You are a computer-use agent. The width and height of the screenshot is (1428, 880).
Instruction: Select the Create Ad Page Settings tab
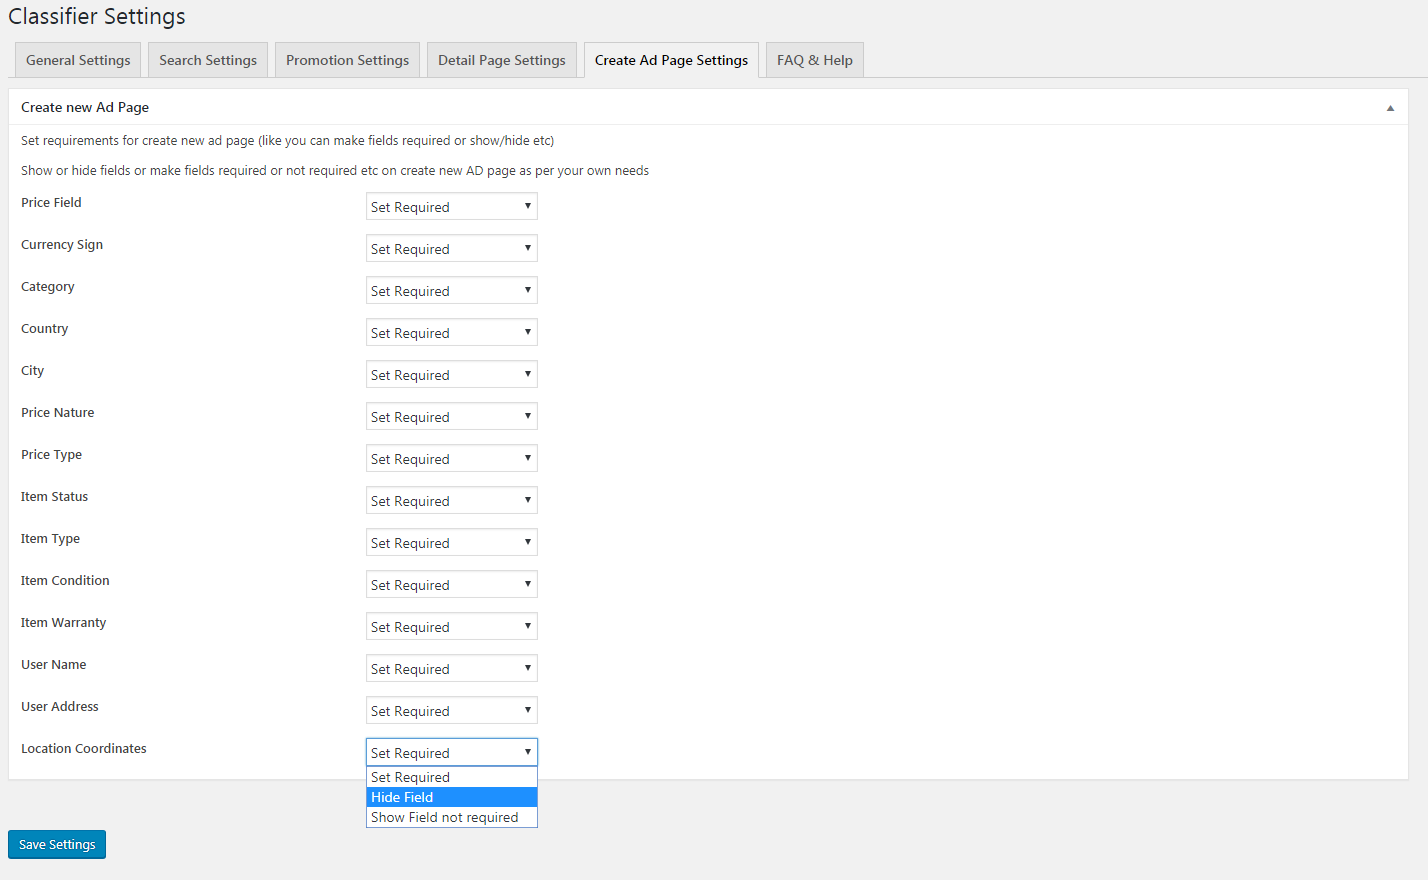(x=671, y=60)
